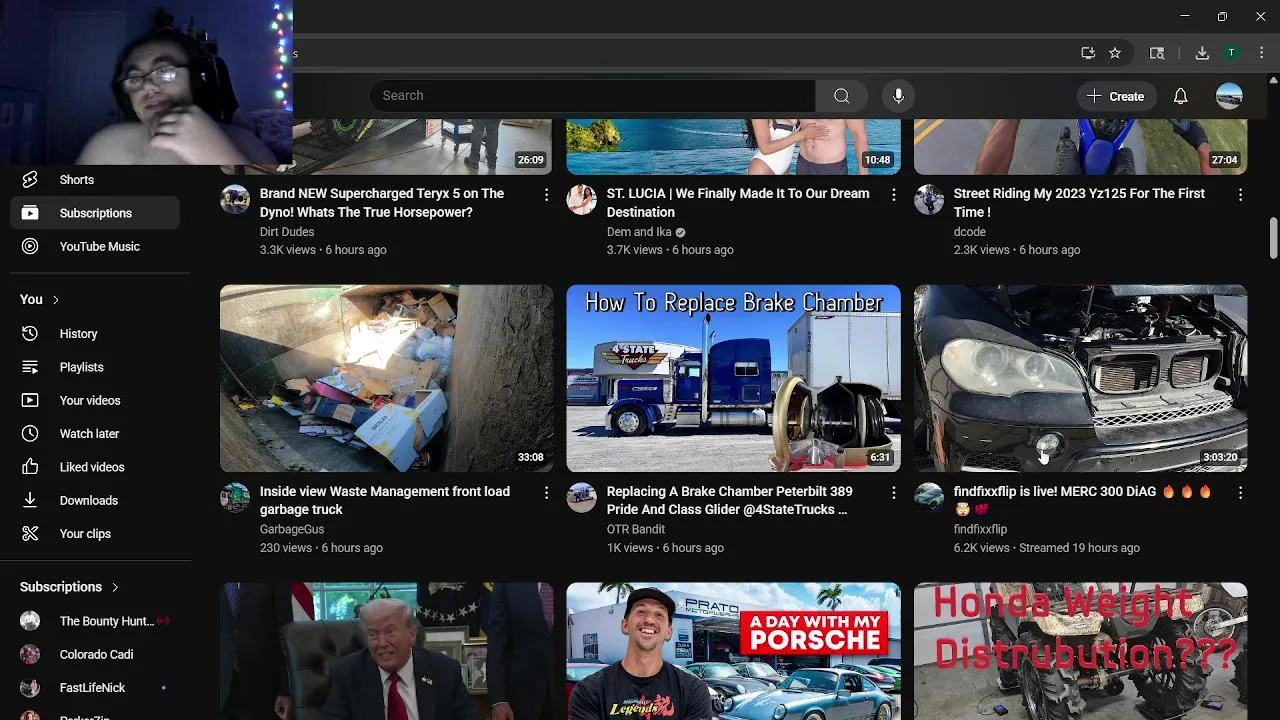This screenshot has height=720, width=1280.
Task: Open the findfixxflip channel avatar
Action: click(x=928, y=497)
